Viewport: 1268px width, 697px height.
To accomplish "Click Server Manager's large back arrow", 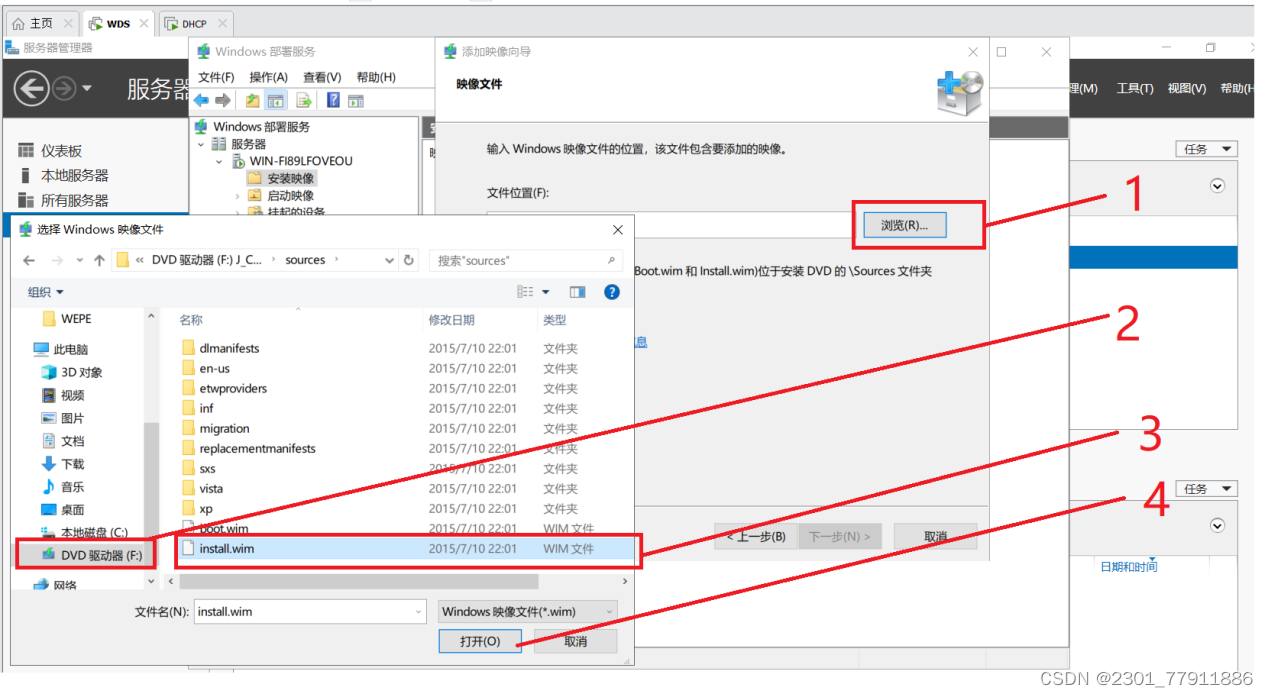I will click(x=31, y=89).
